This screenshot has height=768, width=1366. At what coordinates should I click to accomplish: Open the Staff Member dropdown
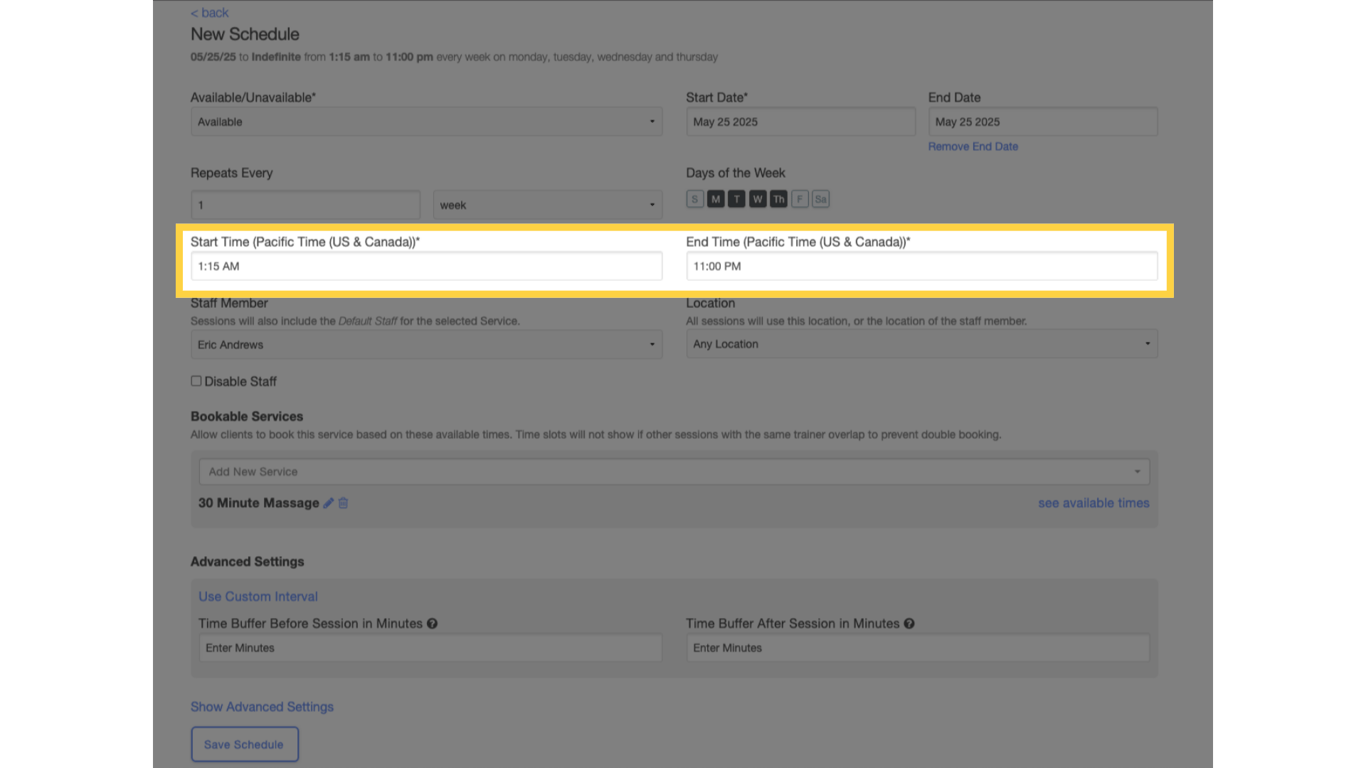click(x=426, y=345)
